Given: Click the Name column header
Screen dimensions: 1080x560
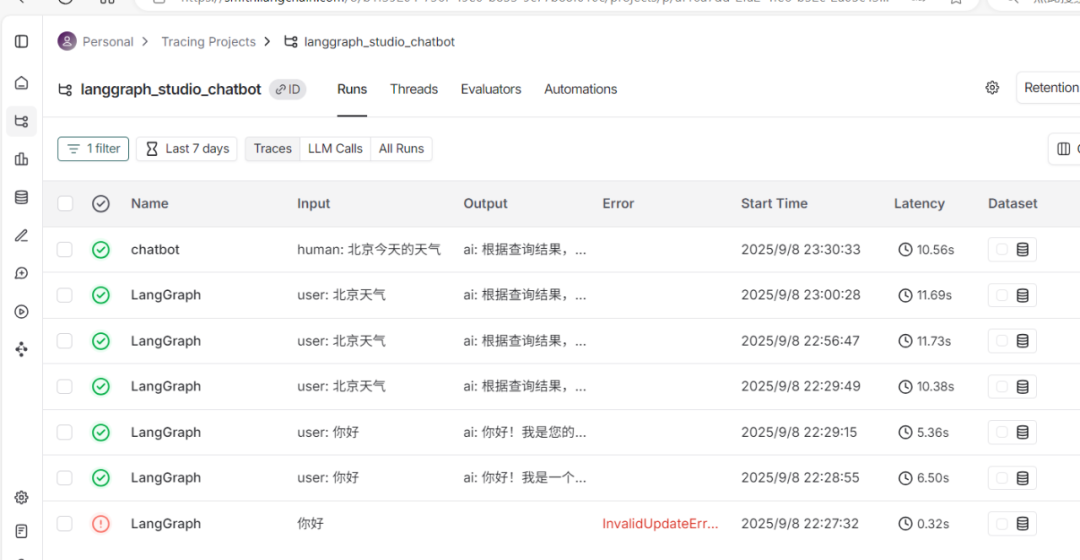Looking at the screenshot, I should [x=149, y=203].
